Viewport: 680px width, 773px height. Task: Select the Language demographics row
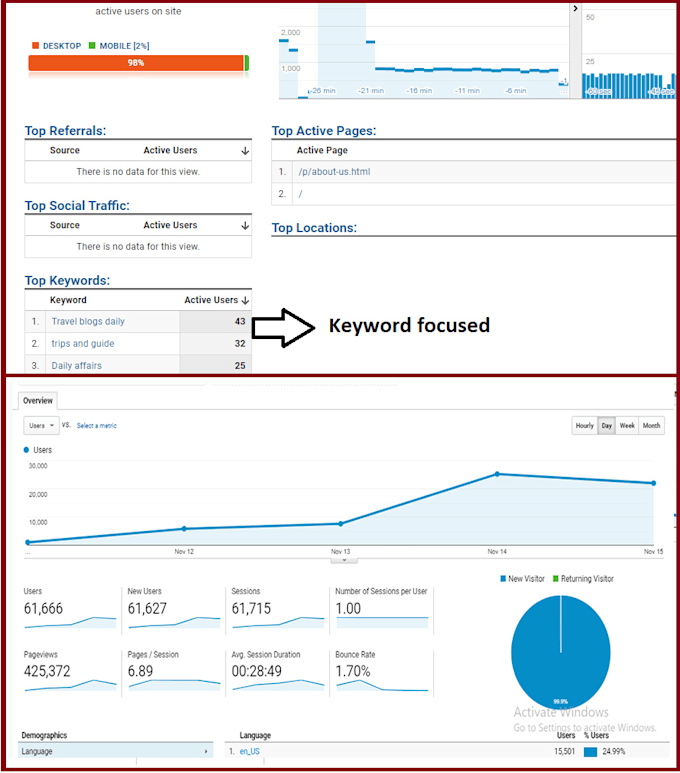(x=116, y=751)
